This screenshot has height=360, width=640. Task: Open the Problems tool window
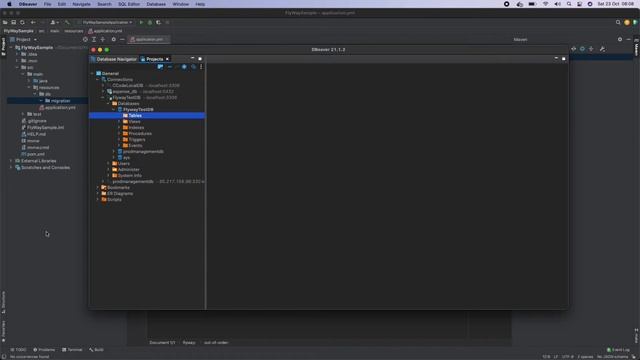44,350
